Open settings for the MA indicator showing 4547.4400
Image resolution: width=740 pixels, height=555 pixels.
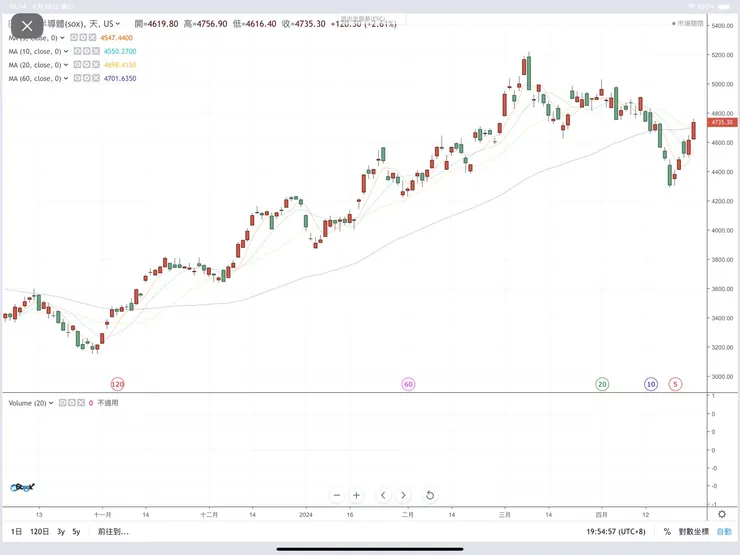pyautogui.click(x=83, y=37)
